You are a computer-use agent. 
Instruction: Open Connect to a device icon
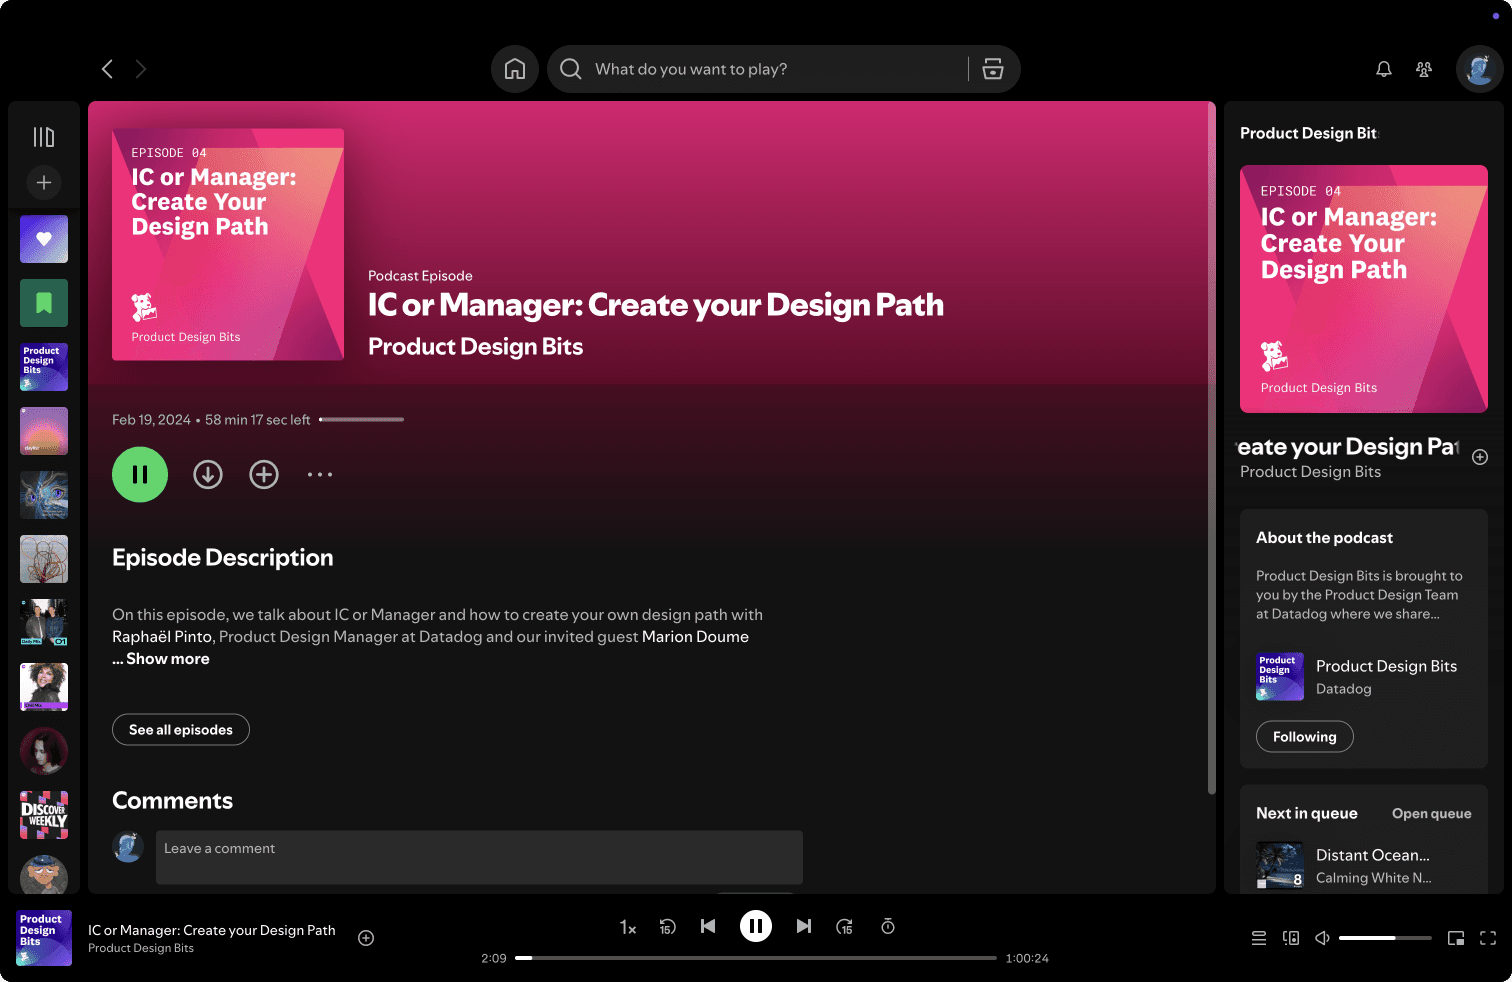pos(1291,938)
